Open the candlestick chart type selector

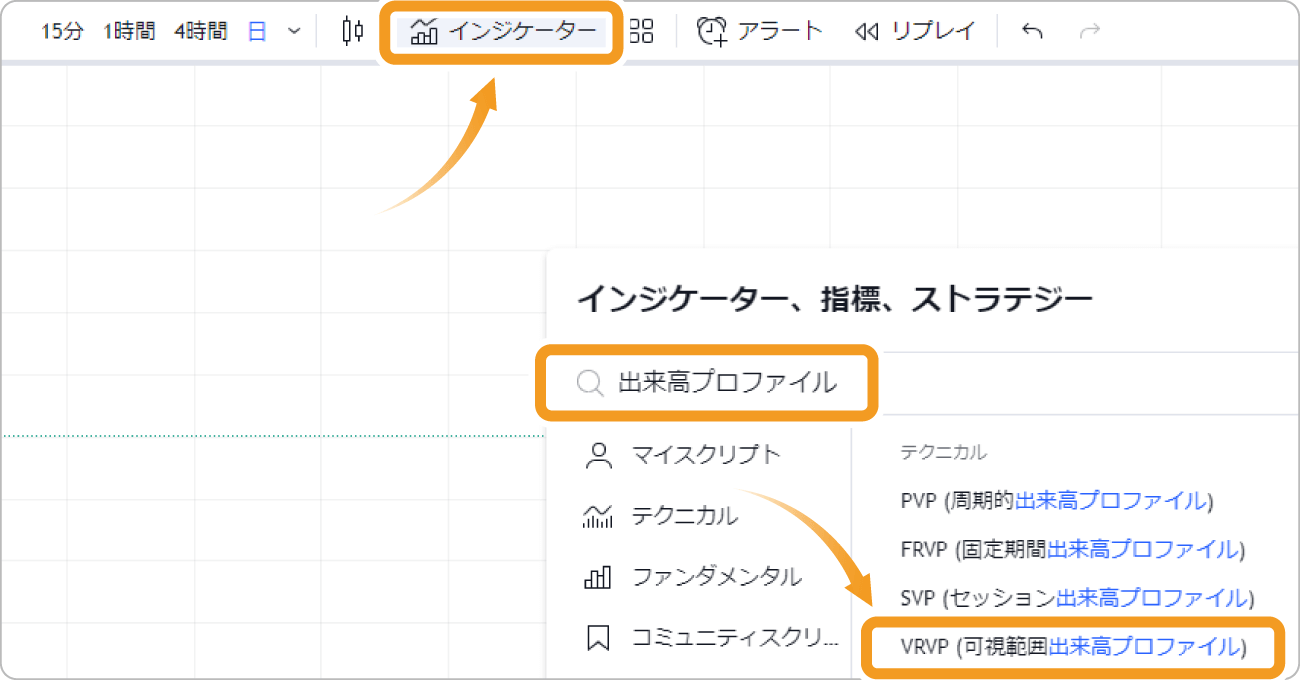[x=352, y=31]
